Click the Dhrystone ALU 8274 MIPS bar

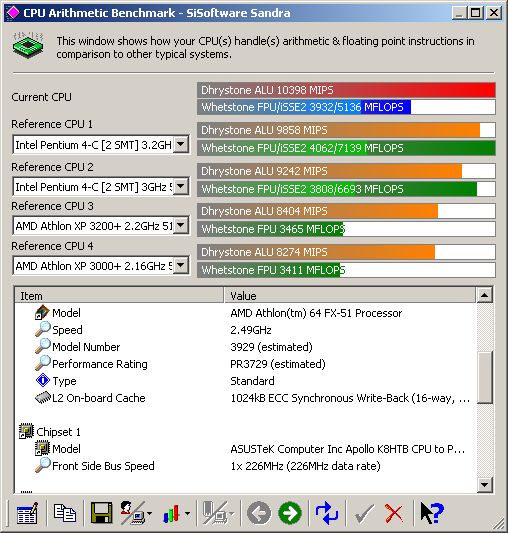click(346, 252)
